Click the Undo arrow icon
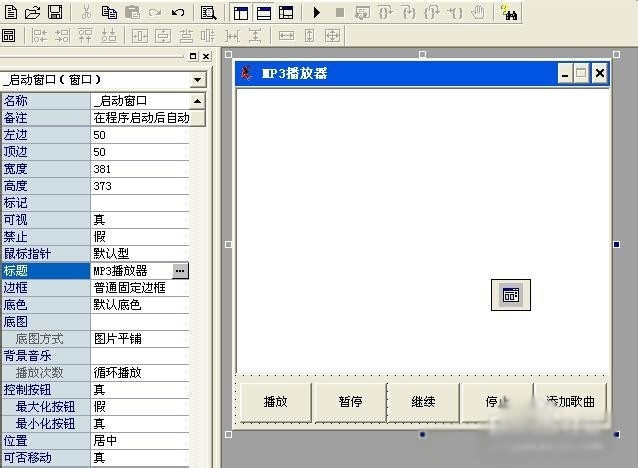Image resolution: width=638 pixels, height=468 pixels. [177, 13]
